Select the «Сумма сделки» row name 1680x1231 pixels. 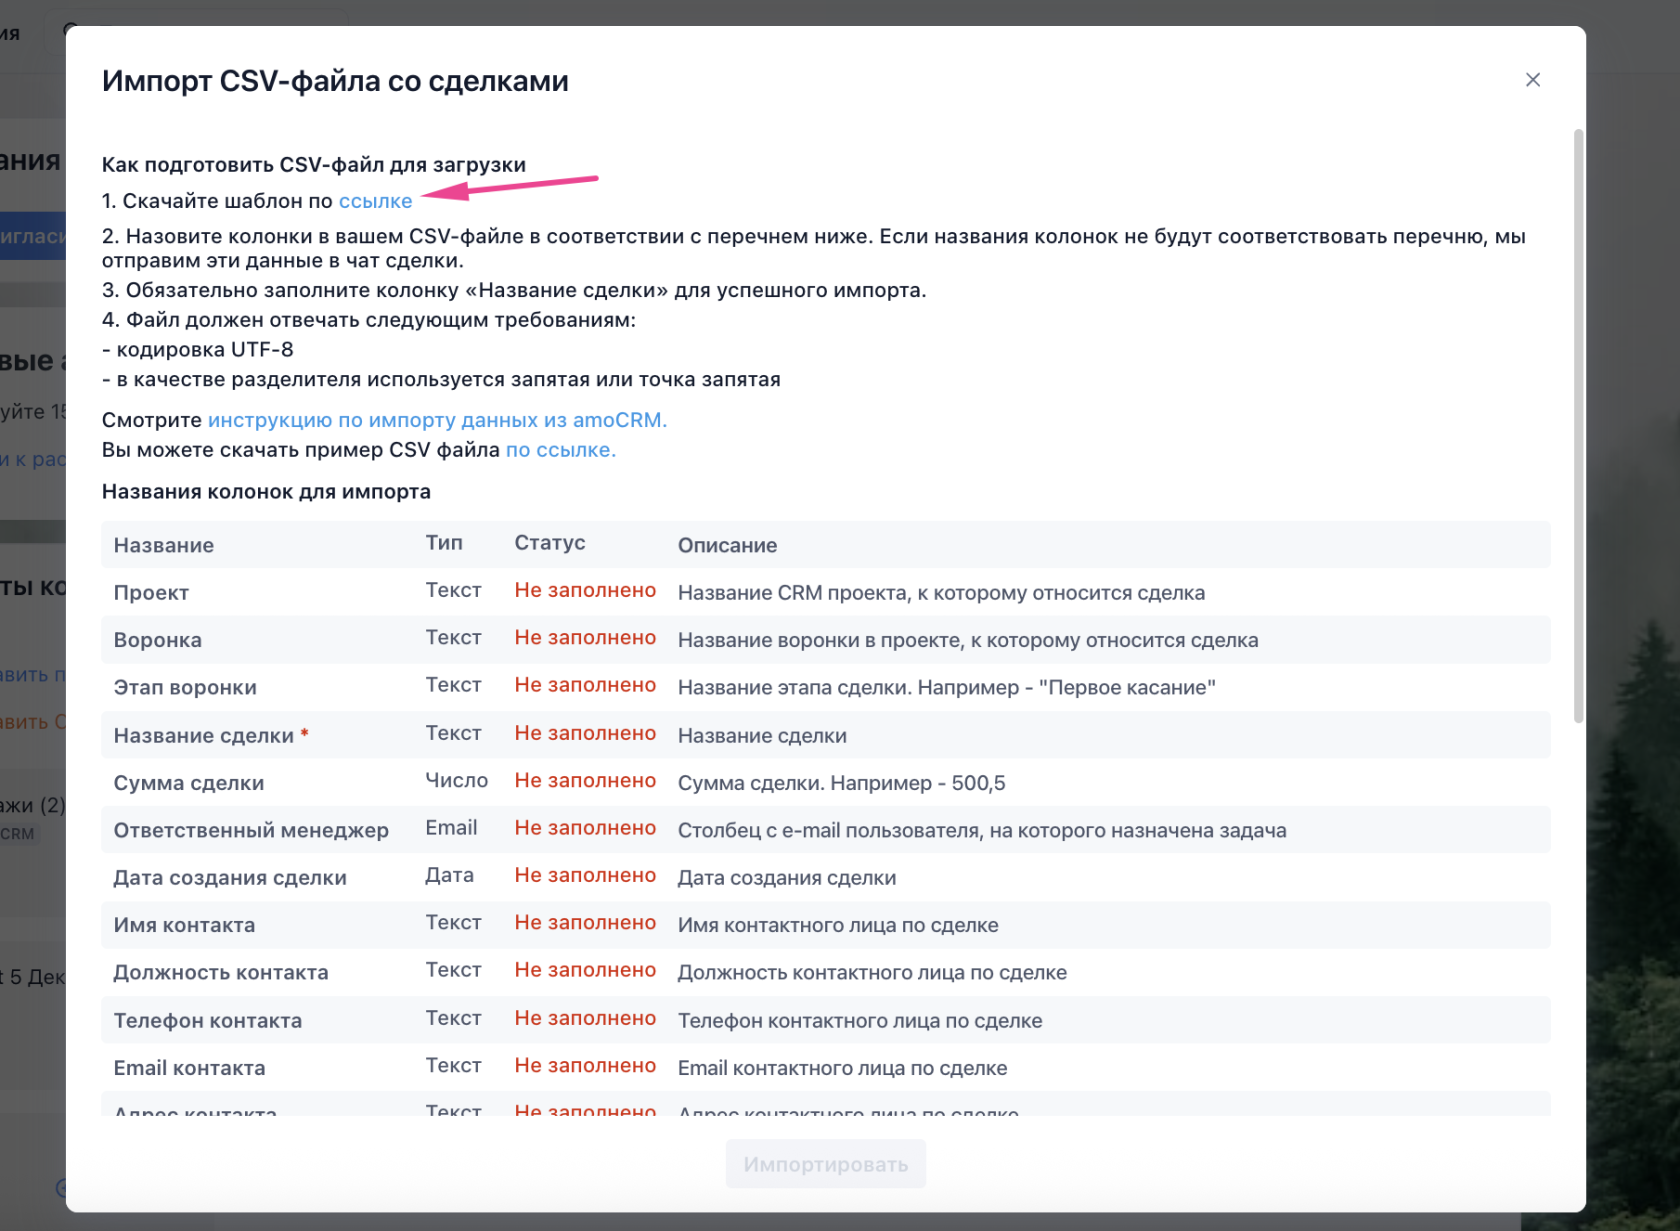[189, 783]
